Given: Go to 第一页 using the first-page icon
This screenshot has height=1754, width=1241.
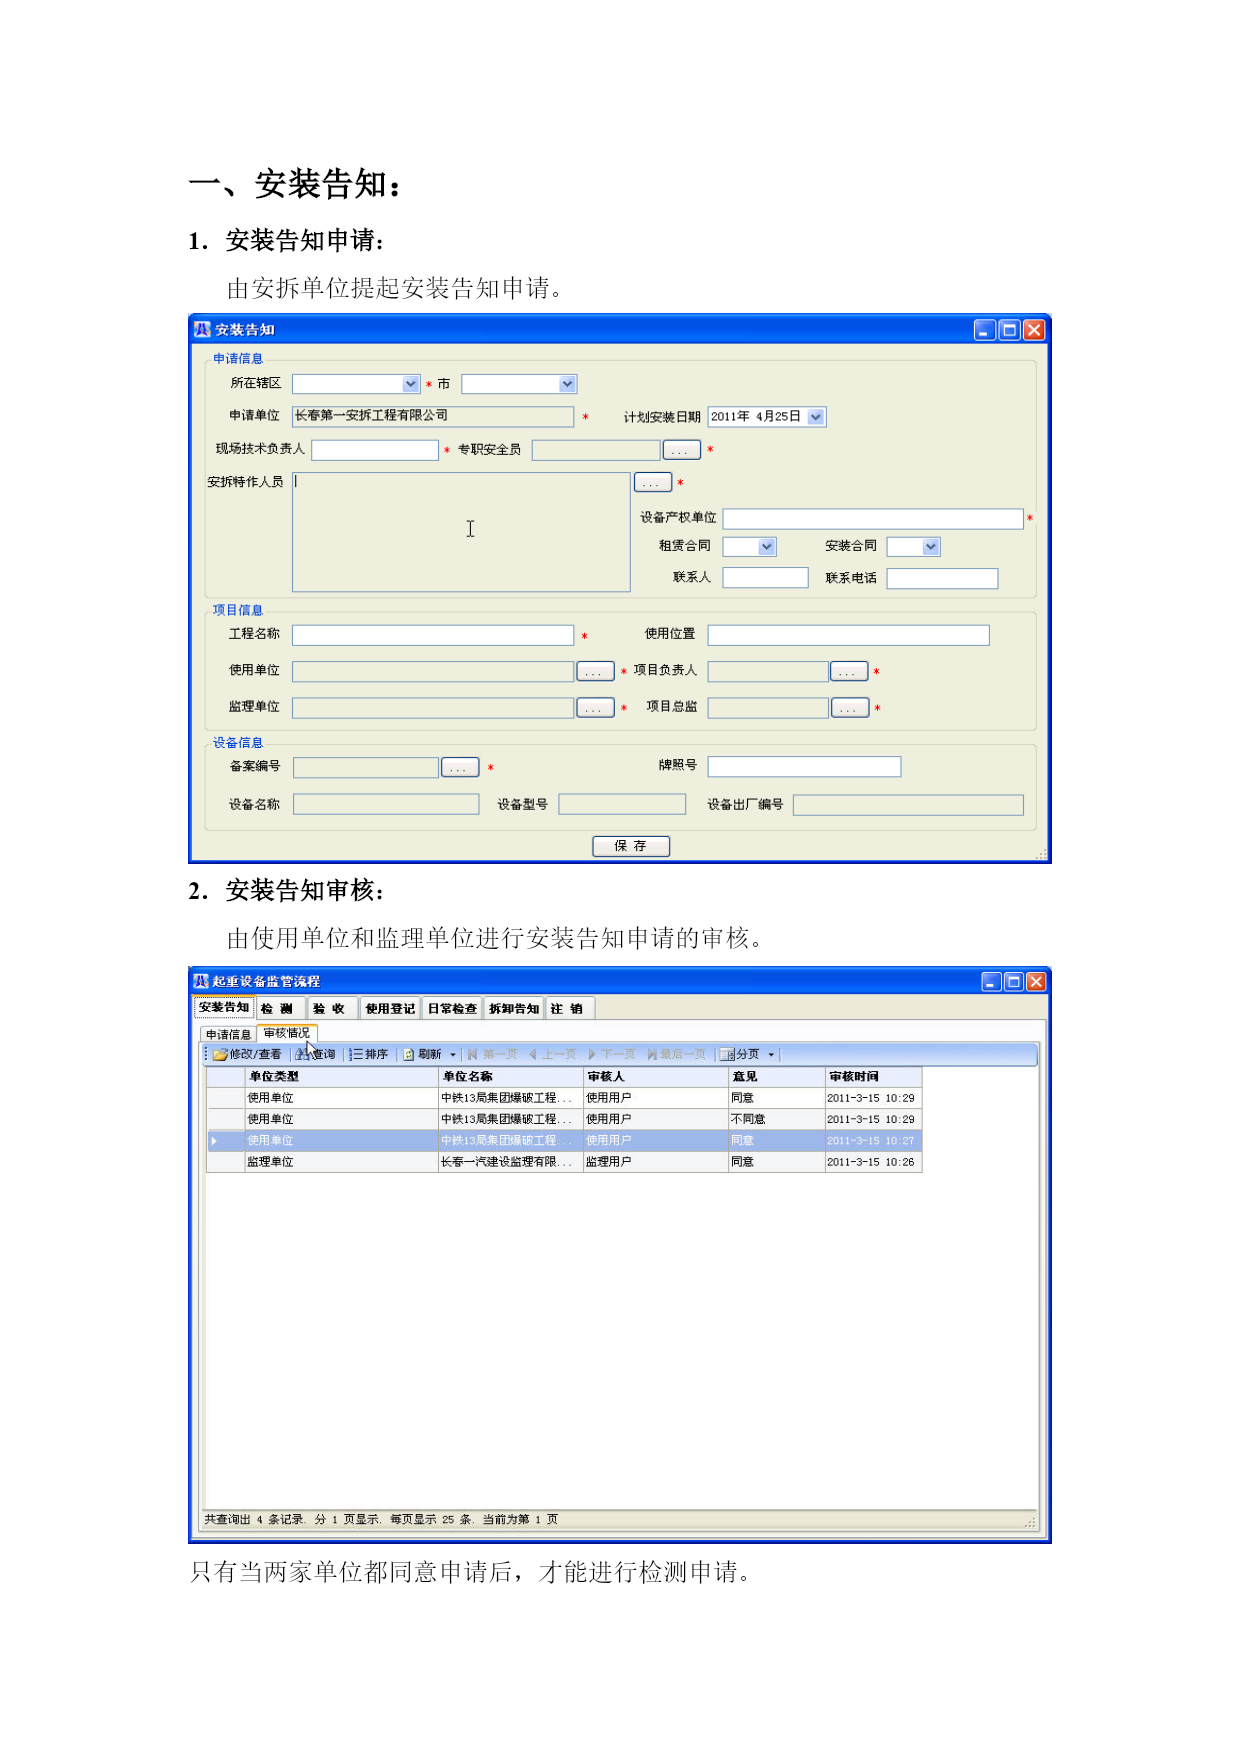Looking at the screenshot, I should pyautogui.click(x=473, y=1055).
